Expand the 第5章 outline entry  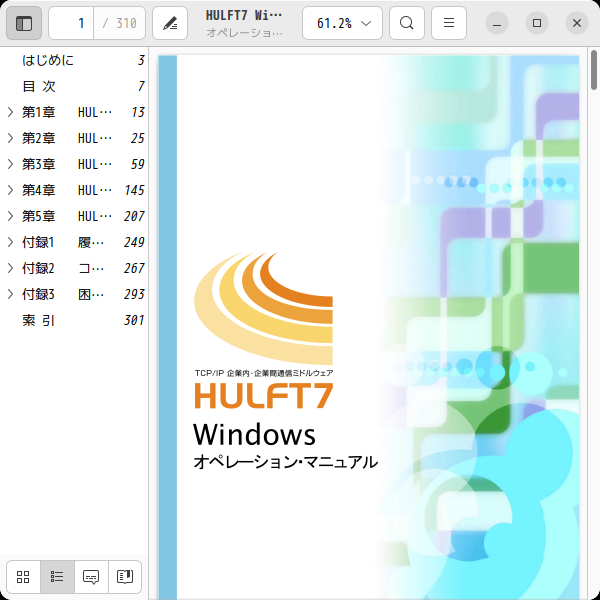pos(10,216)
